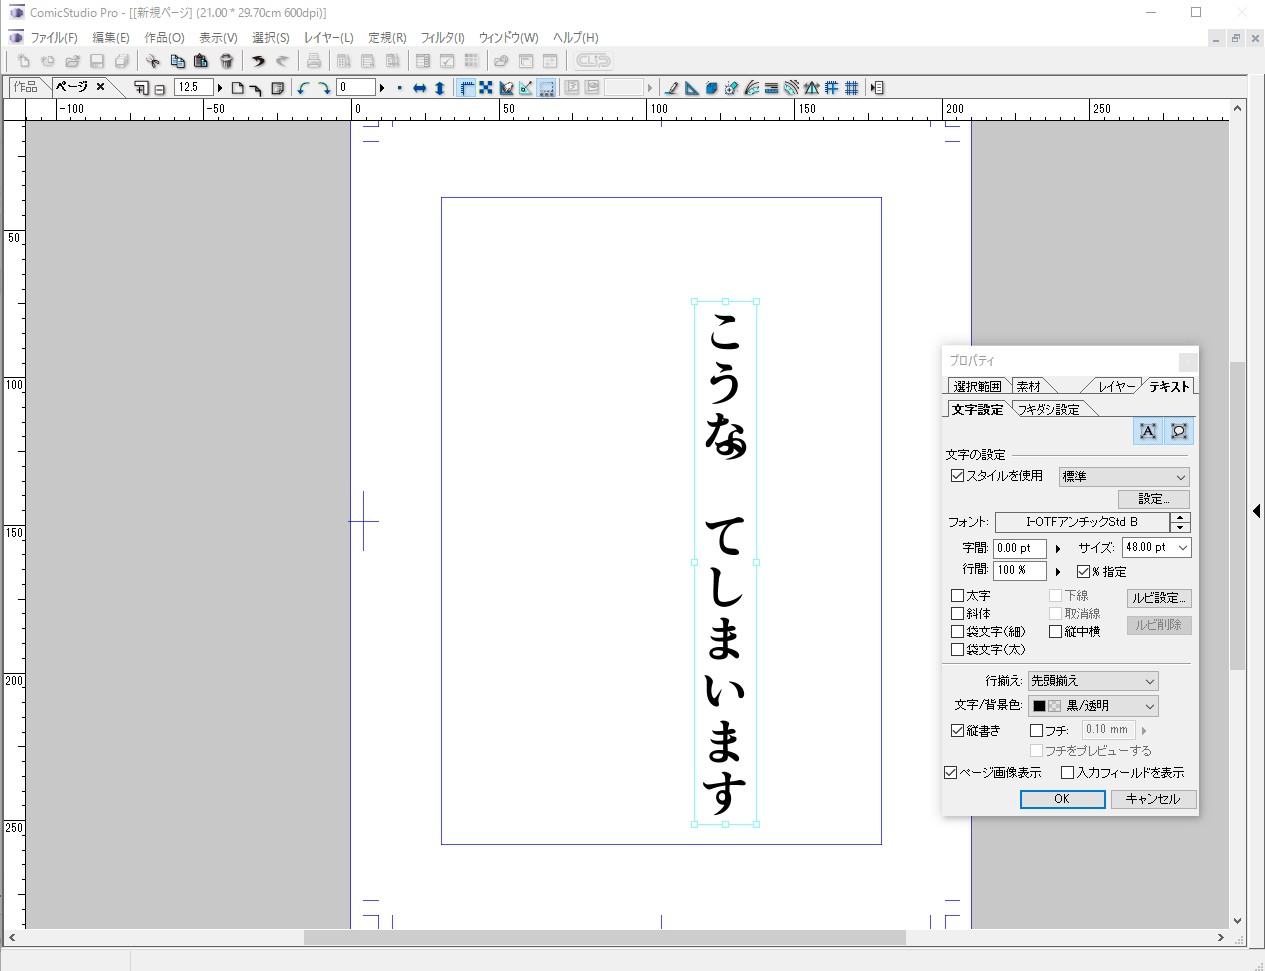Click the Cut scissors icon in toolbar
Screen dimensions: 1265x971
[153, 61]
